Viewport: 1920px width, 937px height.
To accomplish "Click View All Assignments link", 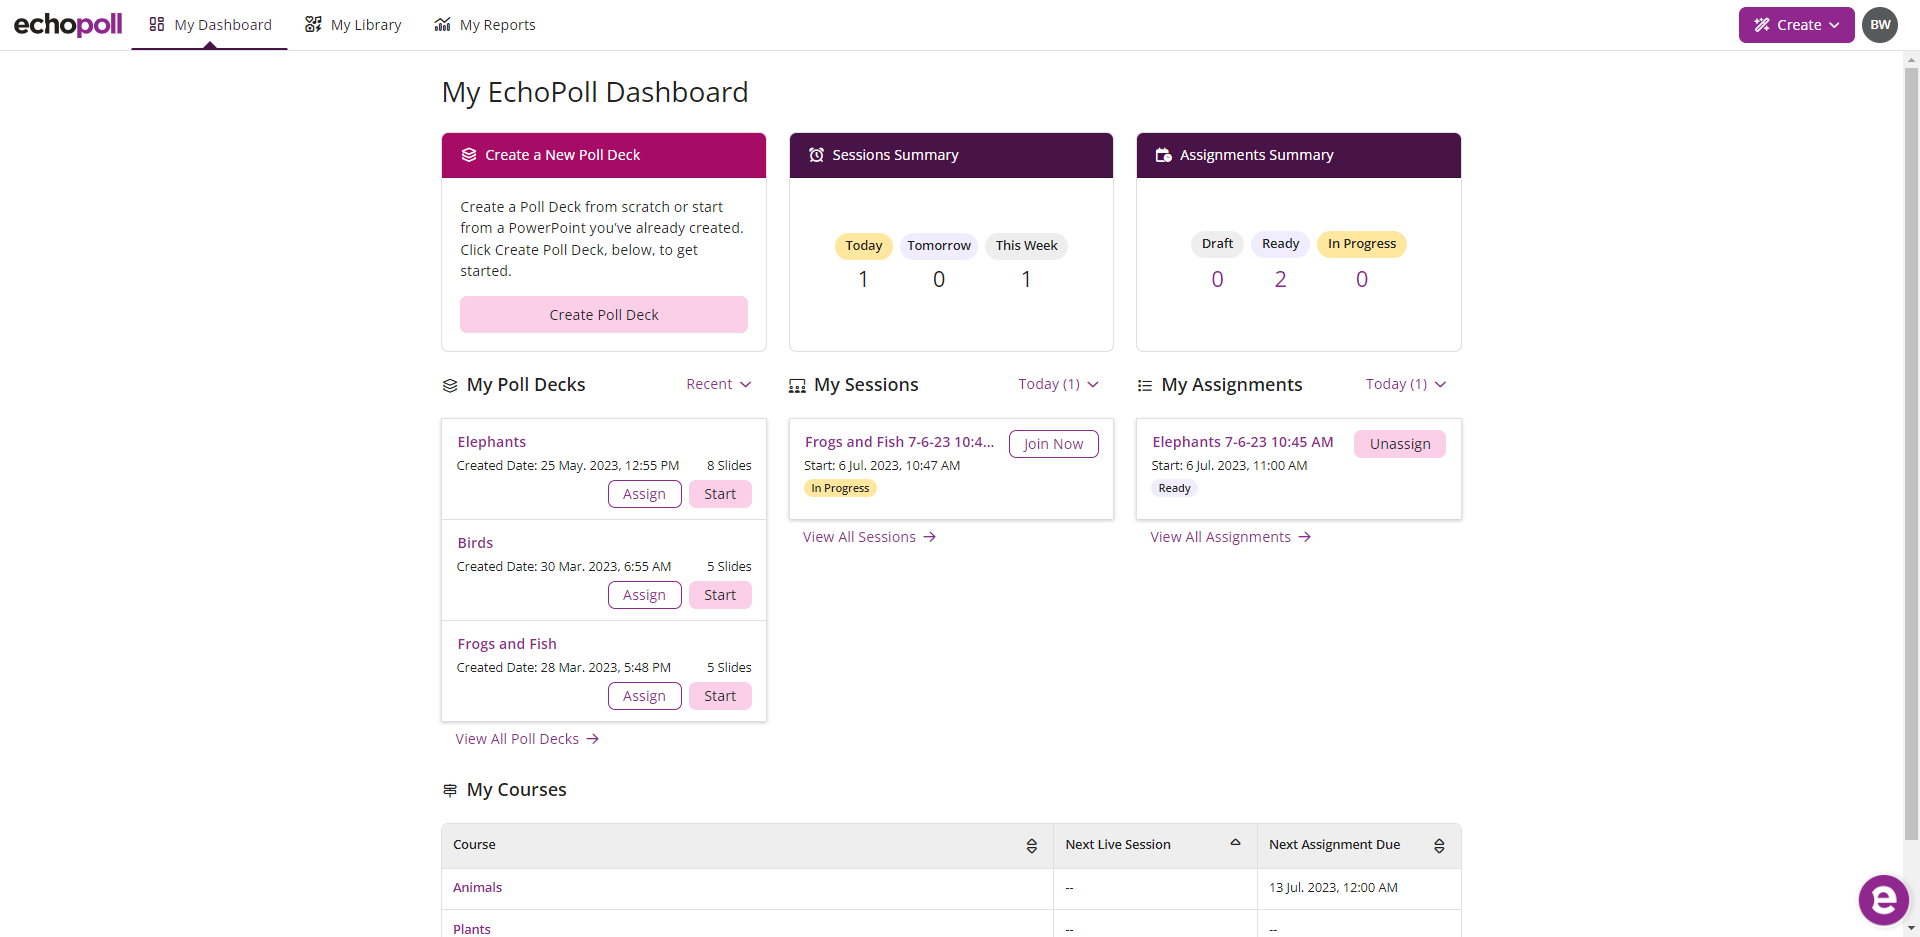I will tap(1231, 537).
